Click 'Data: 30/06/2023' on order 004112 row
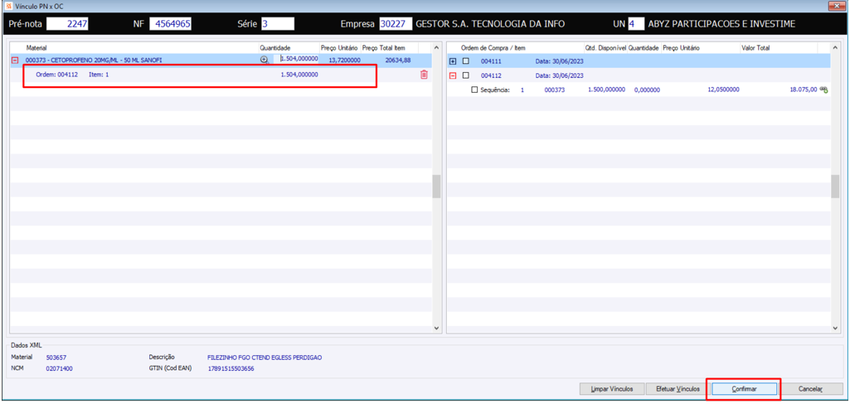The width and height of the screenshot is (850, 404). coord(559,76)
